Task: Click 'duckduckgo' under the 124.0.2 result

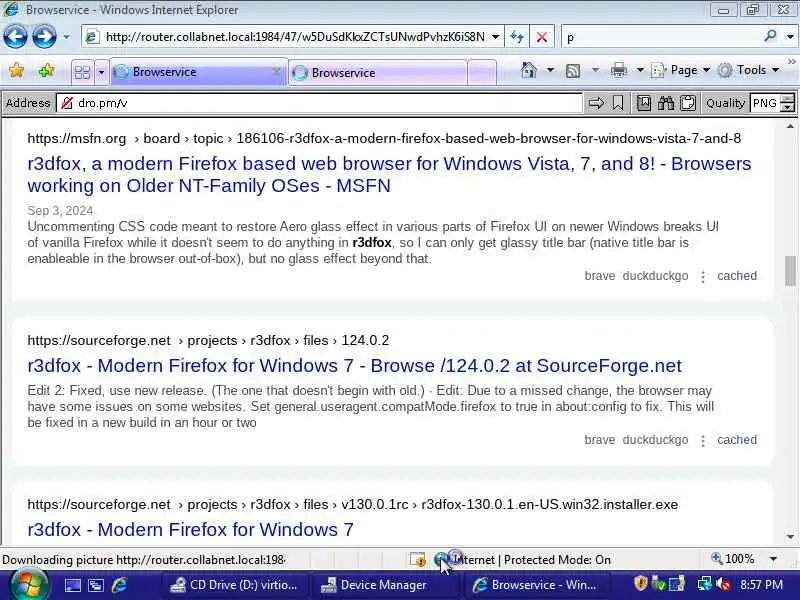Action: [x=655, y=440]
